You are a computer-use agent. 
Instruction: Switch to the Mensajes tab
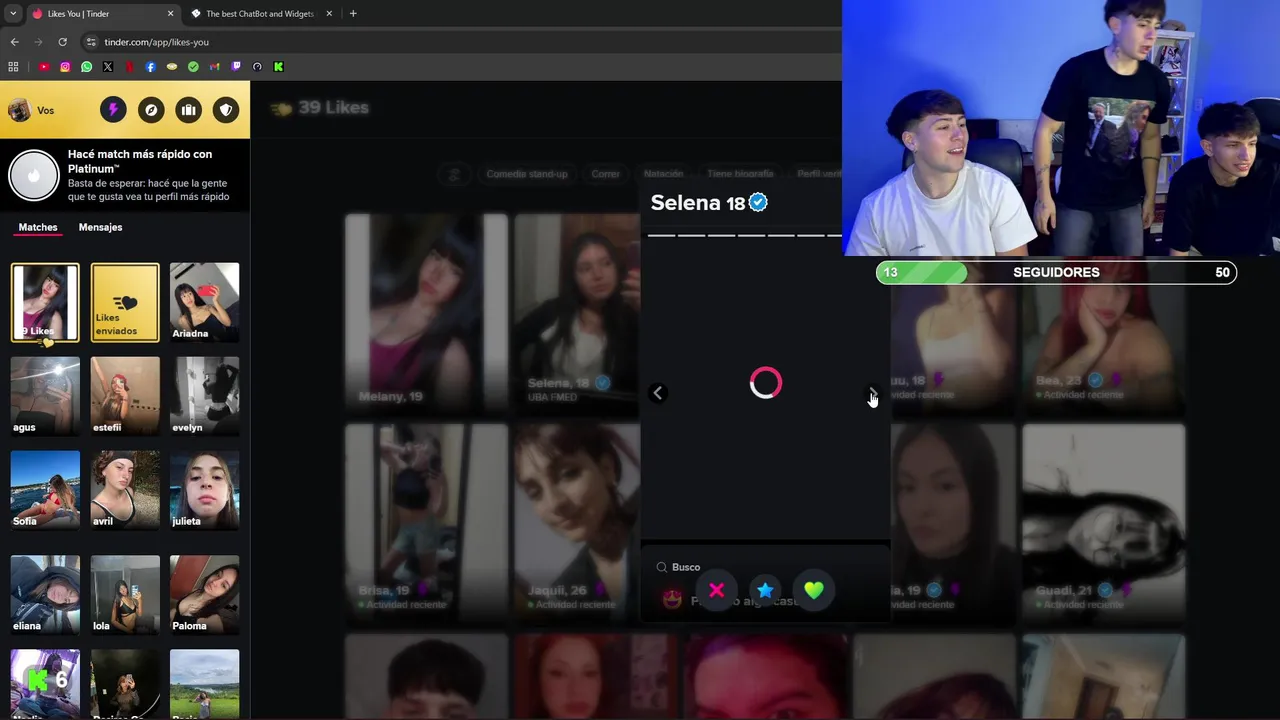pos(100,227)
